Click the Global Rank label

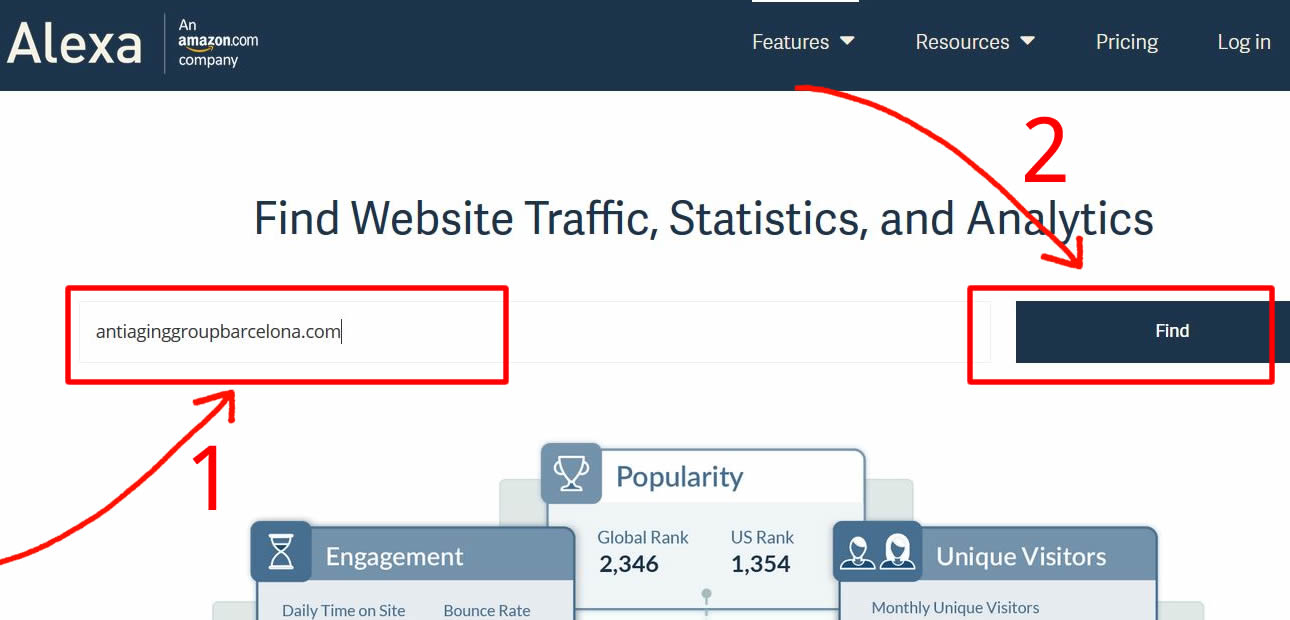click(x=643, y=537)
